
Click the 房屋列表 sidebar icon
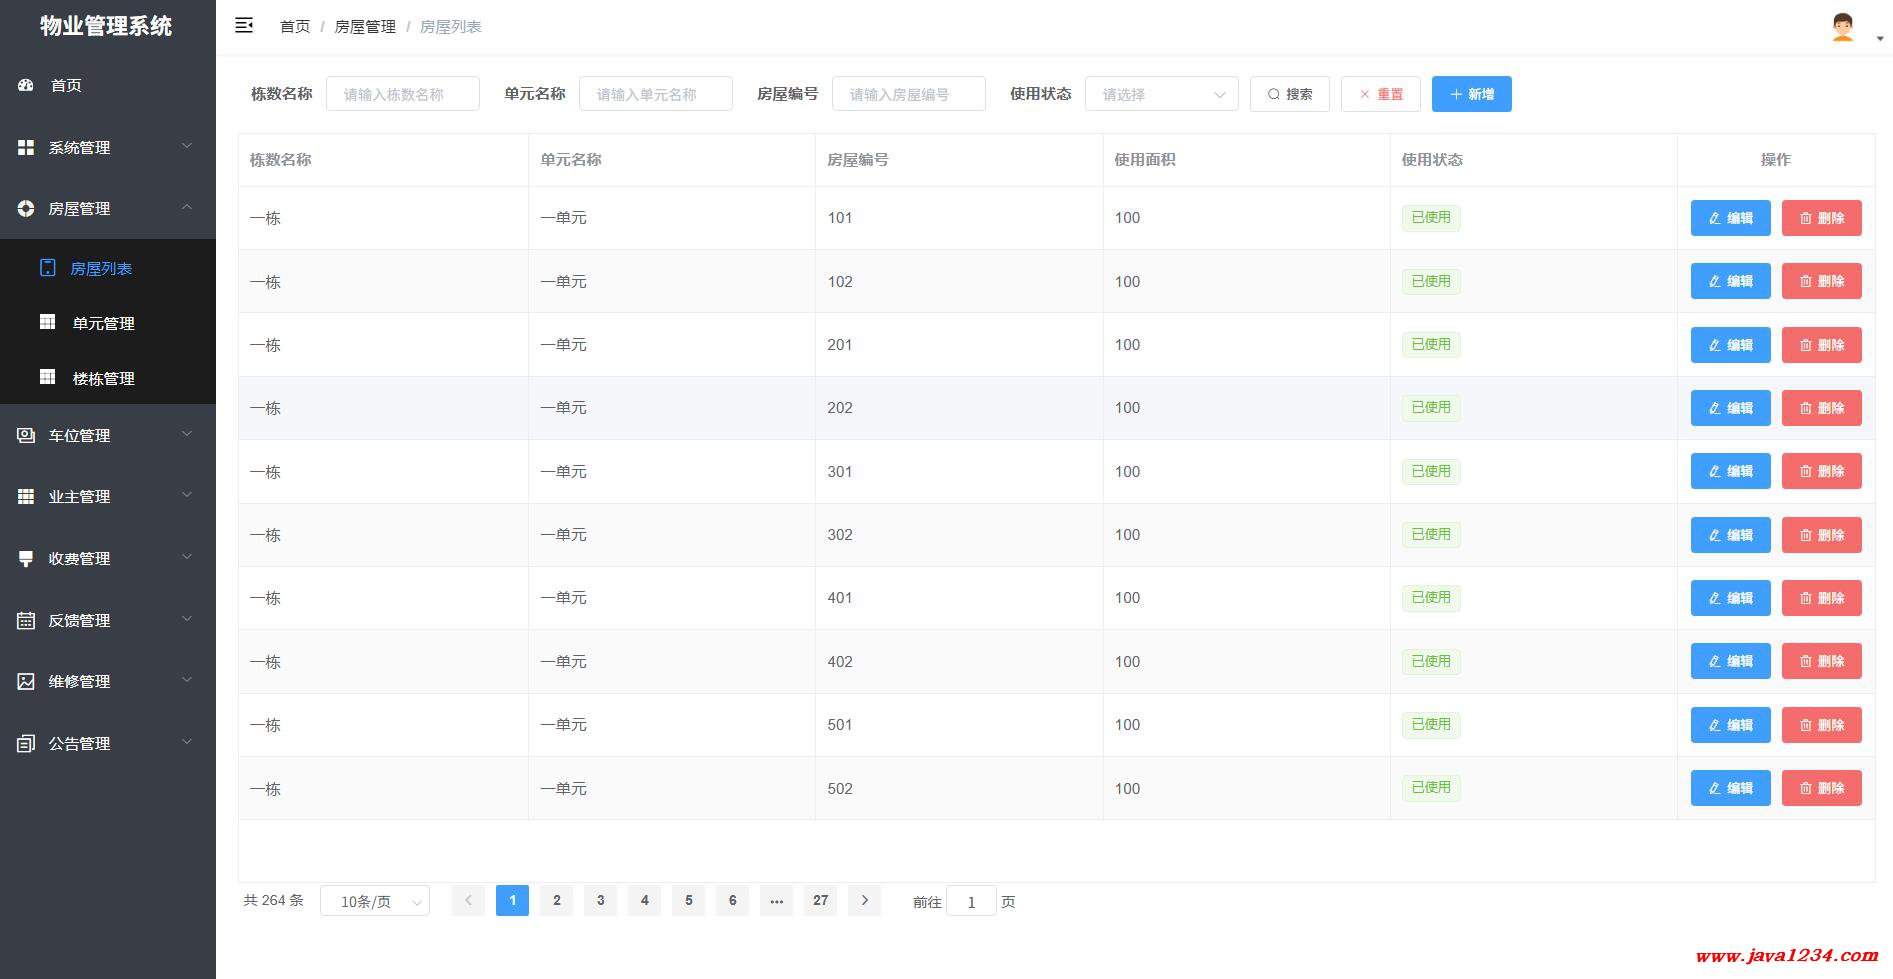[x=47, y=268]
